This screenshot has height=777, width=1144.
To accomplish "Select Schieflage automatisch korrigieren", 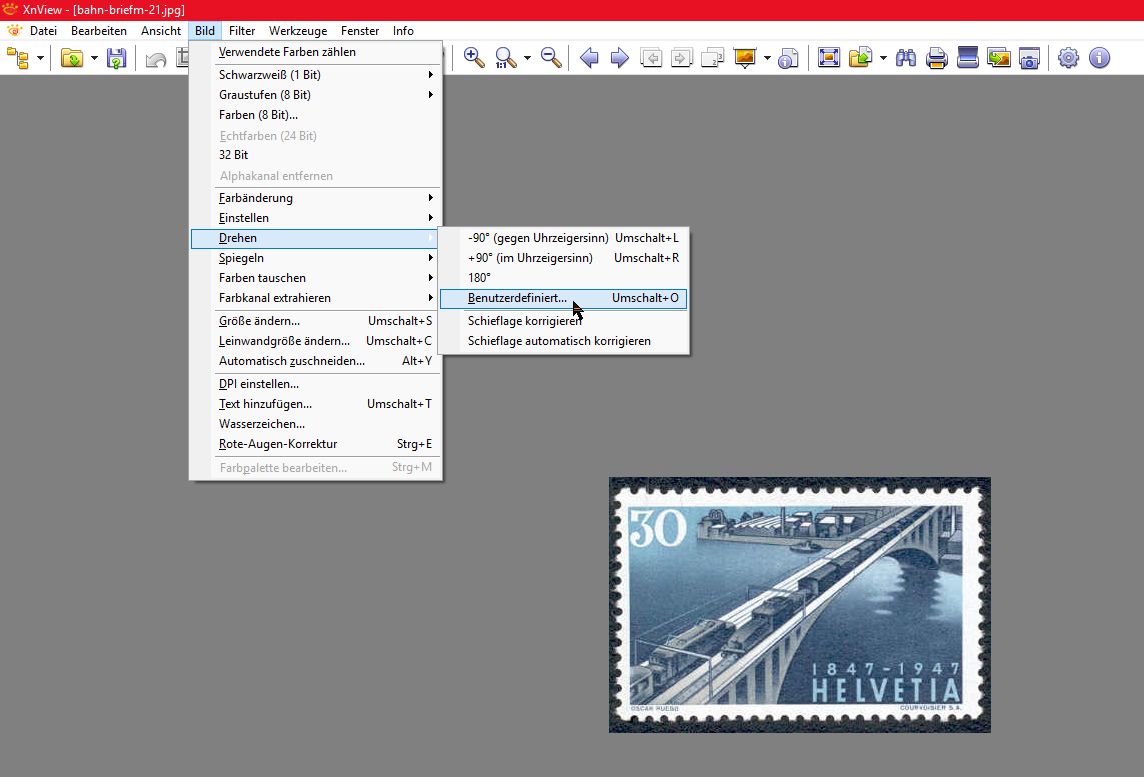I will pyautogui.click(x=559, y=341).
